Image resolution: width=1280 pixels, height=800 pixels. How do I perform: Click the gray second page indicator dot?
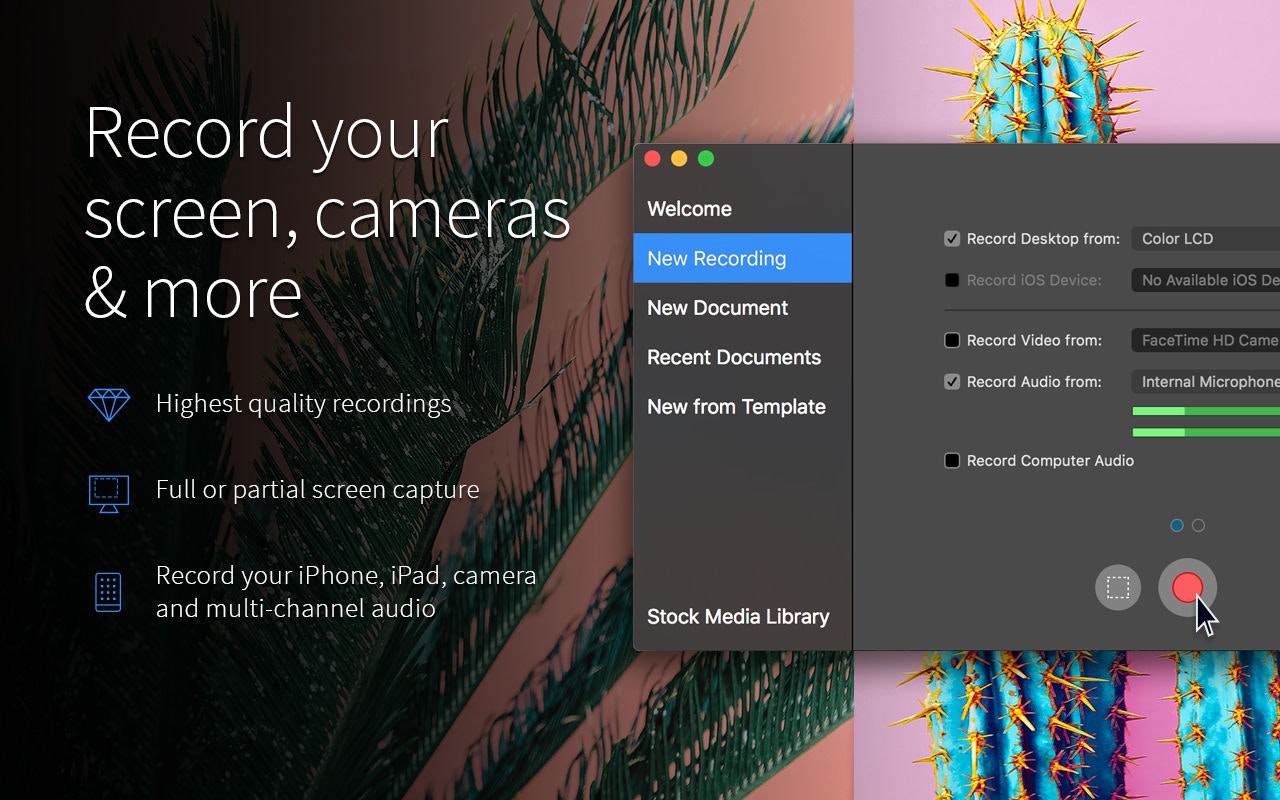pos(1198,524)
